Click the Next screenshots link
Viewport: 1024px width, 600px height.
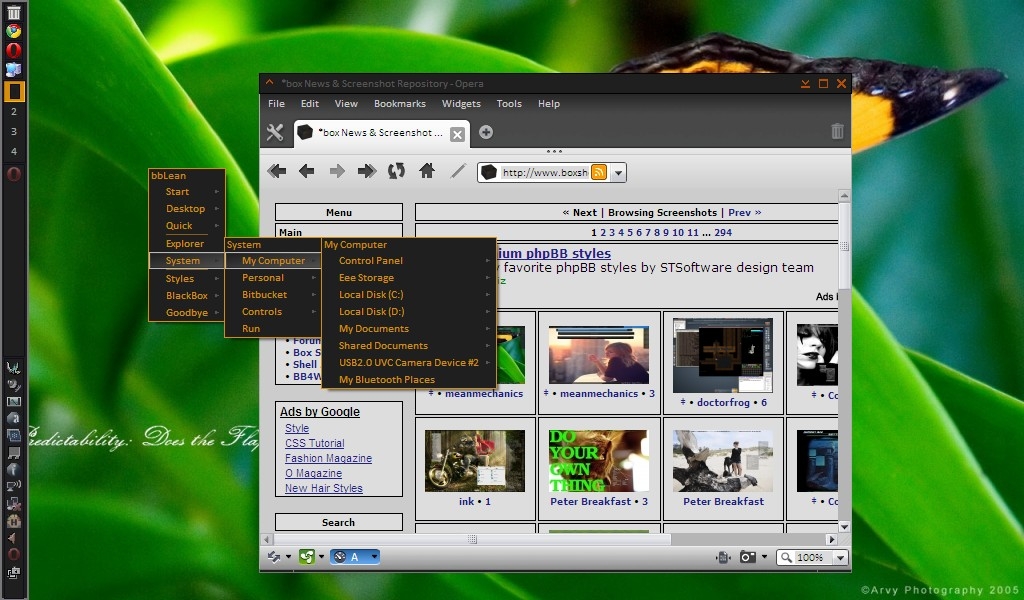pyautogui.click(x=579, y=212)
